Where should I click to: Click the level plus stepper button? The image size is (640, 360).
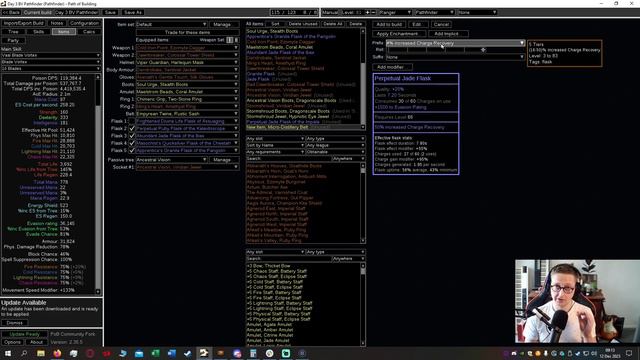point(367,12)
